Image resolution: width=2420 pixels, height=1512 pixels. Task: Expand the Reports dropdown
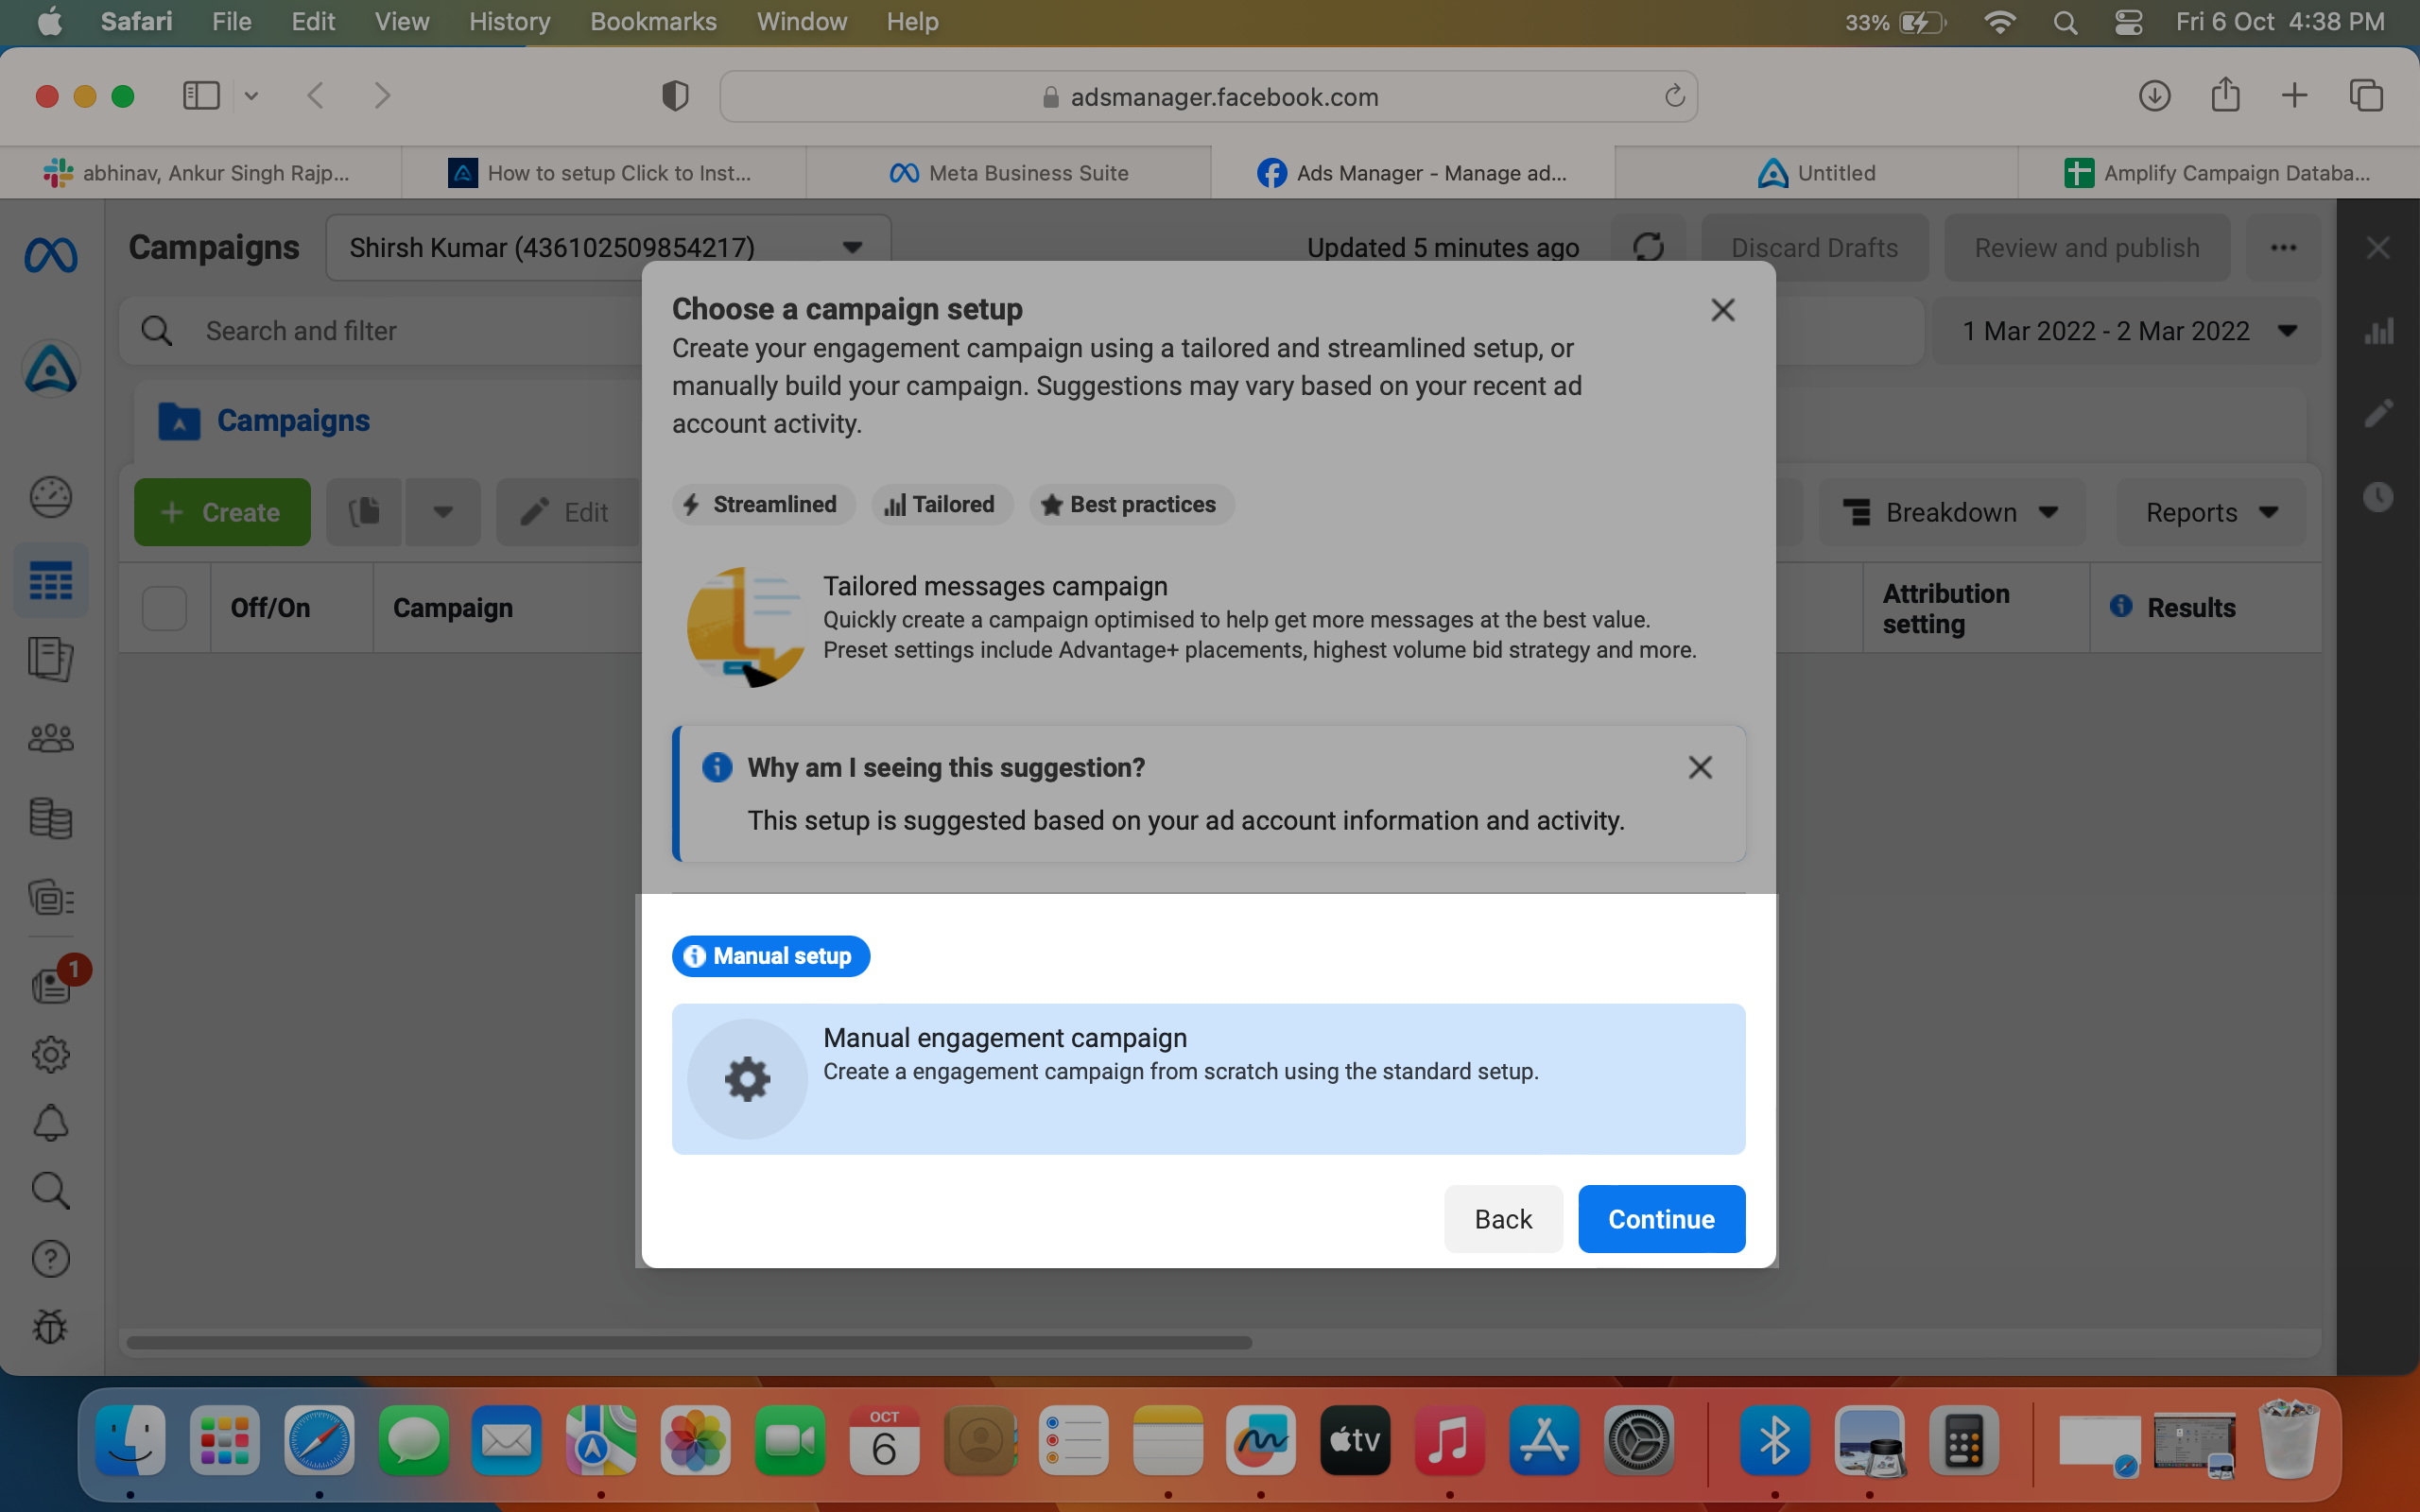coord(2210,512)
